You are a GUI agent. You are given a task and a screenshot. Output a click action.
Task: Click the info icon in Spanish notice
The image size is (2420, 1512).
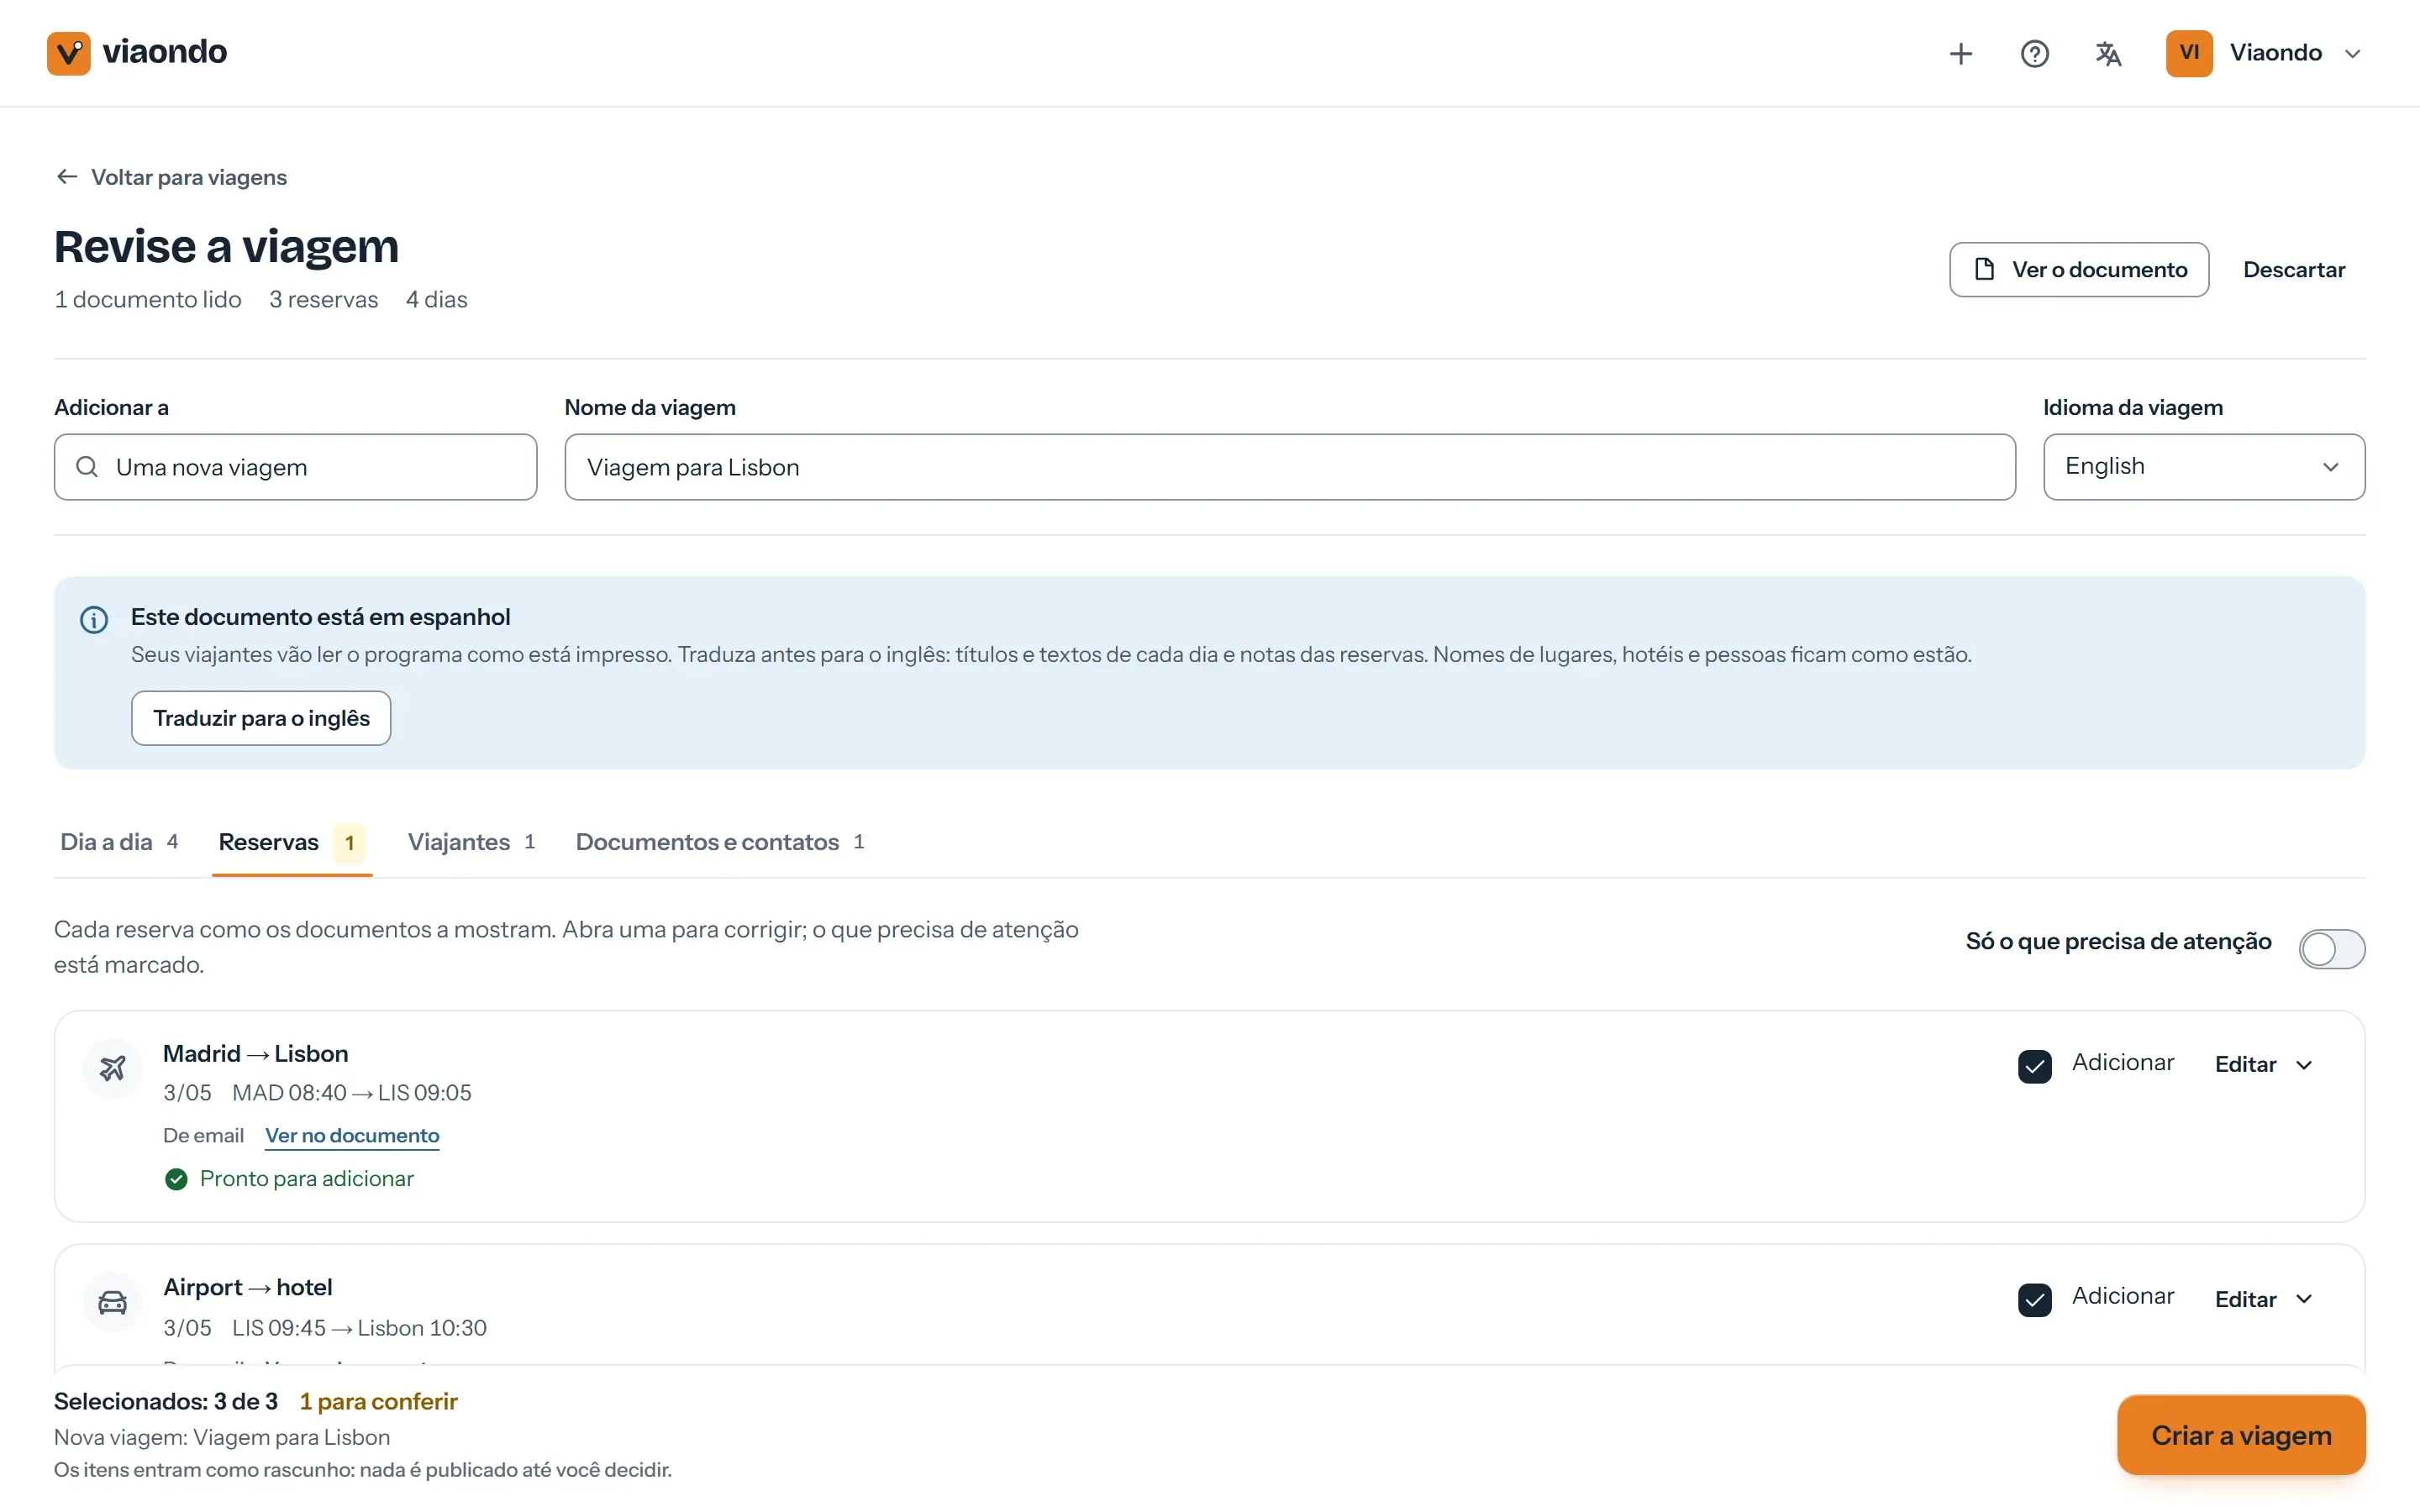pos(94,620)
